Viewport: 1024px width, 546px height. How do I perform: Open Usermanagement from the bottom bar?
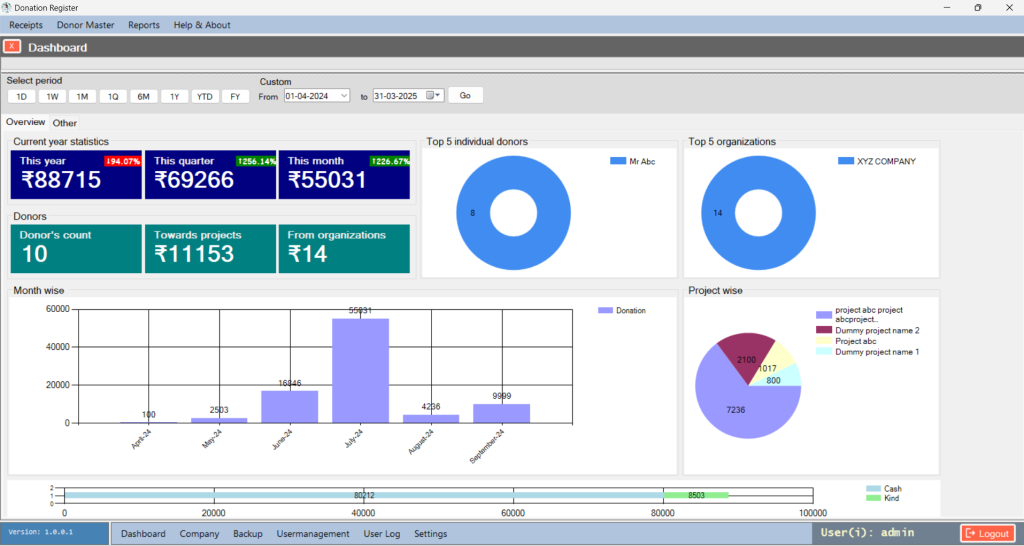(x=312, y=534)
